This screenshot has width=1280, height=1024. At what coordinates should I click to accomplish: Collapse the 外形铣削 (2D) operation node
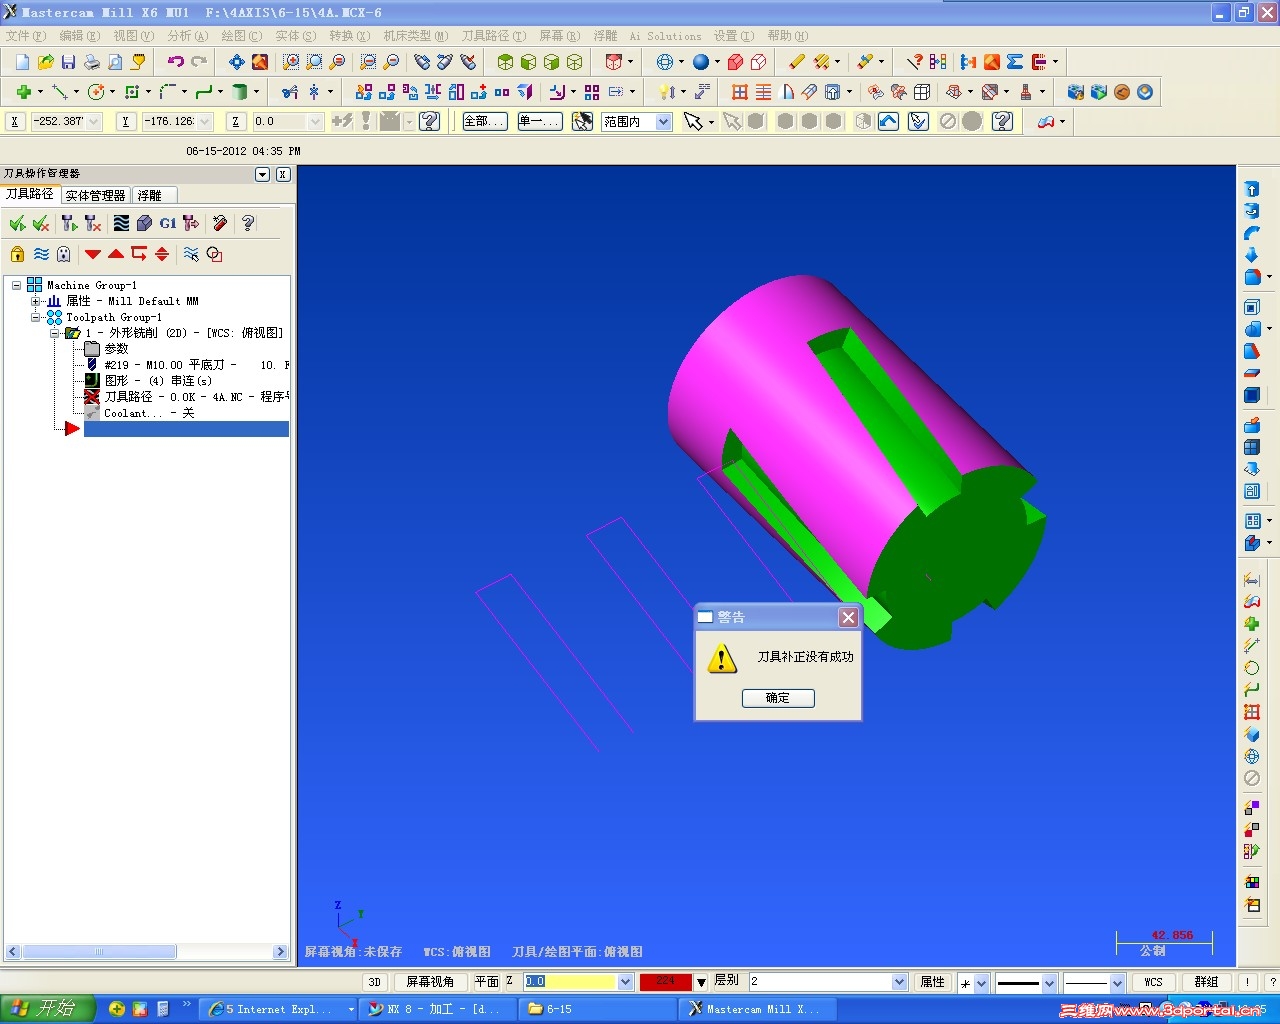(56, 333)
